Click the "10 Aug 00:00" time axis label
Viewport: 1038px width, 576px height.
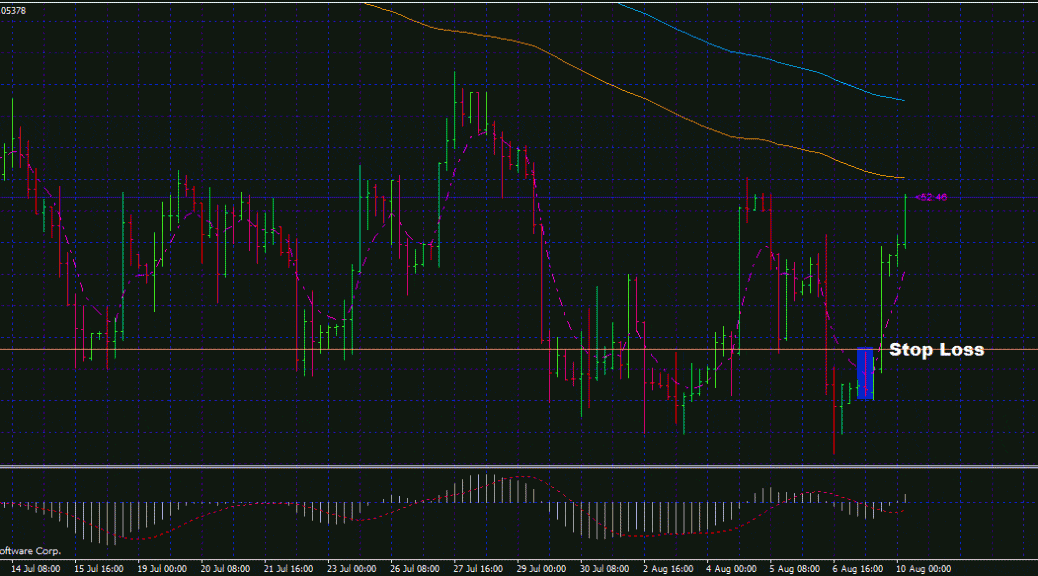[923, 569]
